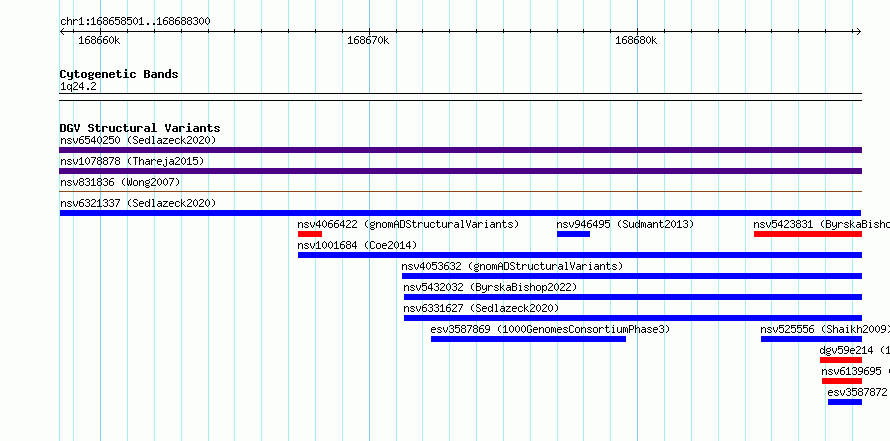Open the nsv1078878 (Thareja2015) label
This screenshot has height=441, width=890.
point(132,161)
